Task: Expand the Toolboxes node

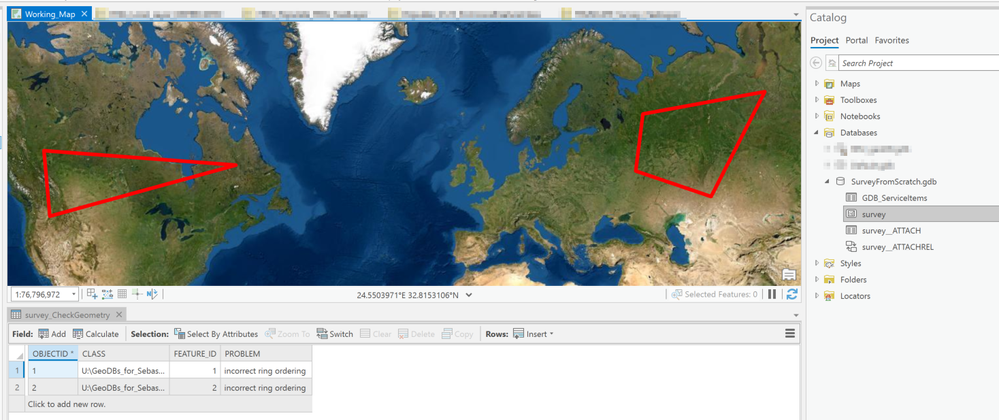Action: (817, 100)
